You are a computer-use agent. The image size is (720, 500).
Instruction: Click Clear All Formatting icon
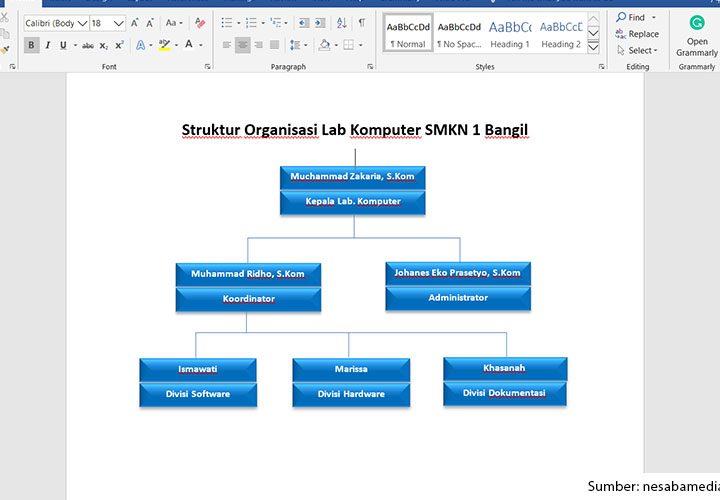(x=200, y=23)
